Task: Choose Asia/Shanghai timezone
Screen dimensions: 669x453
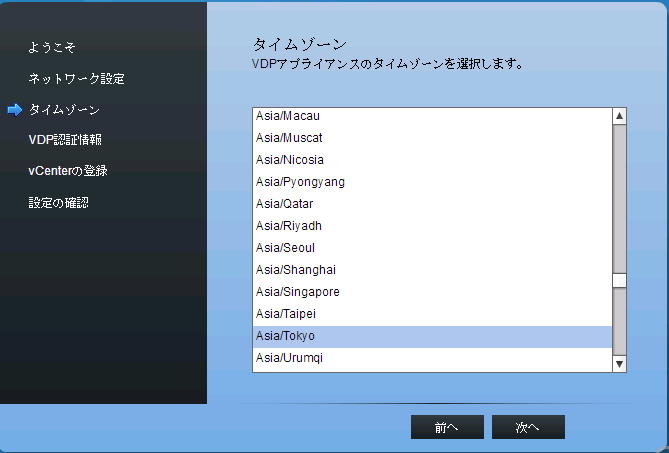Action: tap(432, 270)
